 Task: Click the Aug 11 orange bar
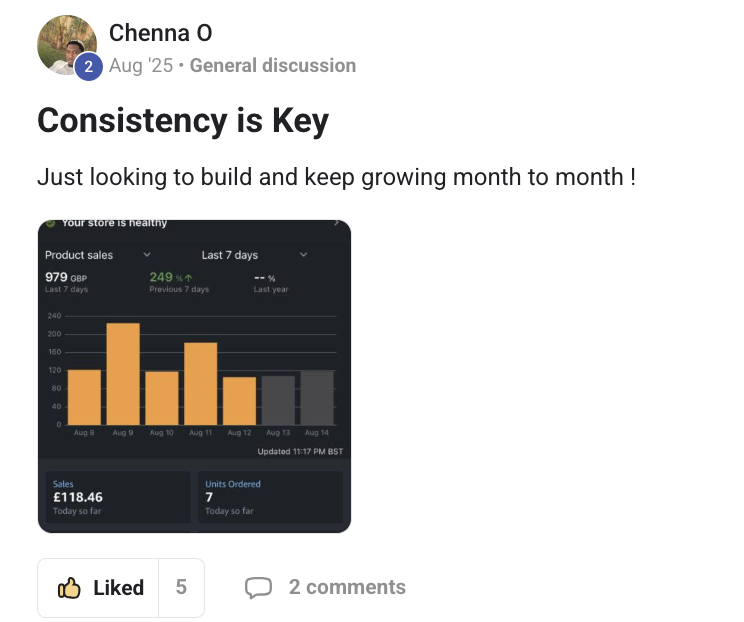pyautogui.click(x=201, y=385)
